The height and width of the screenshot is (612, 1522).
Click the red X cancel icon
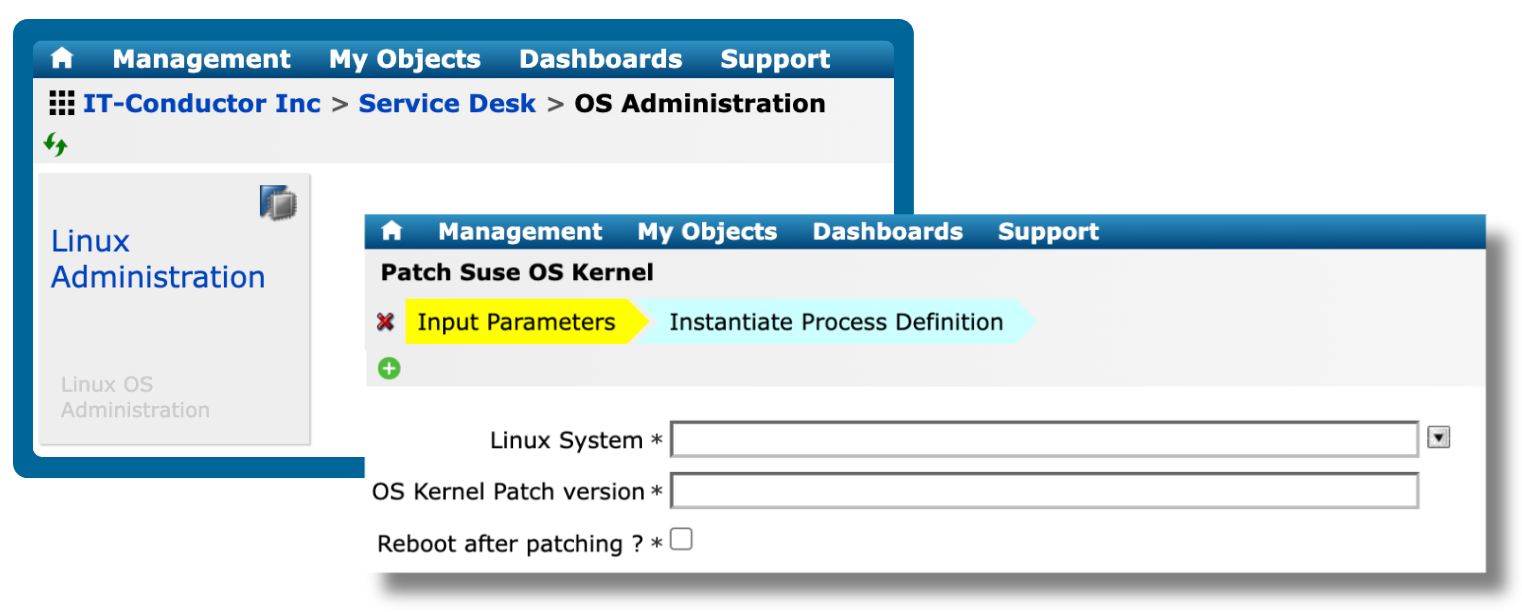coord(385,322)
